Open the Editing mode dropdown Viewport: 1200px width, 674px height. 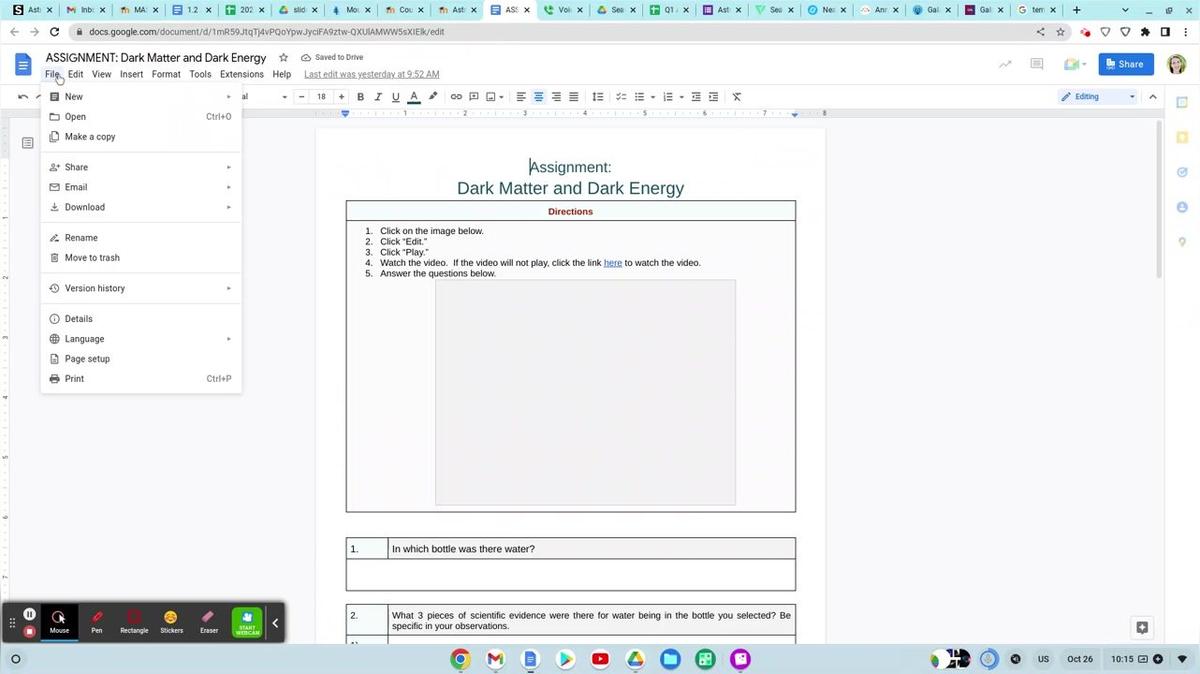(1098, 97)
